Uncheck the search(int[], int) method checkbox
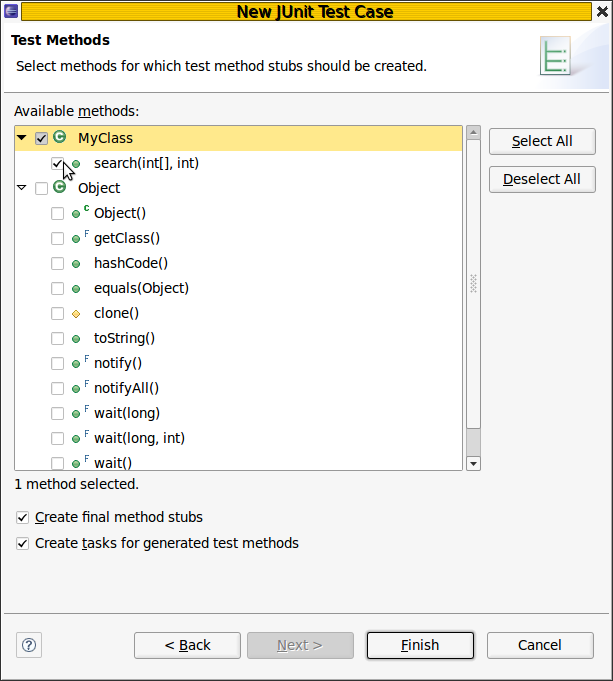Screen dimensions: 613x681 57,164
